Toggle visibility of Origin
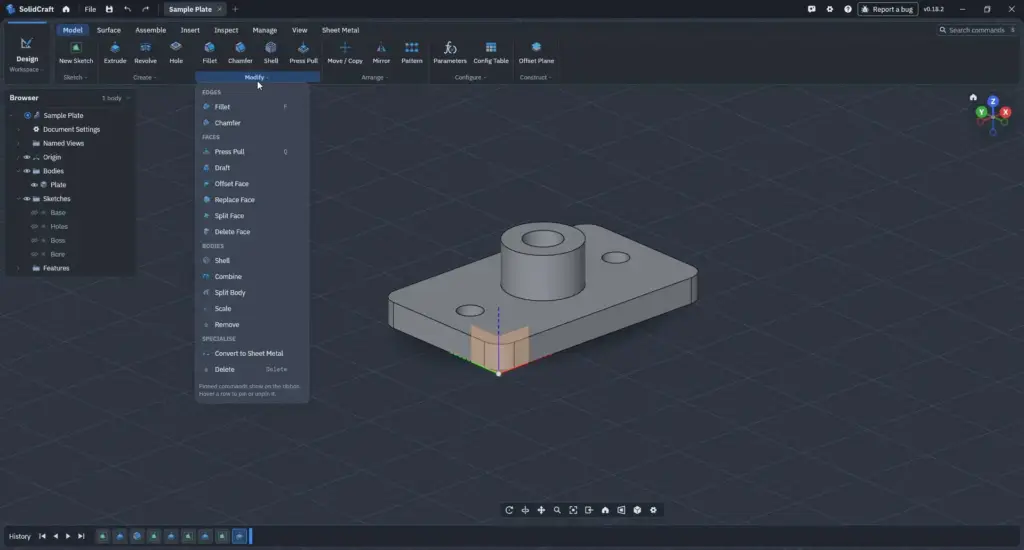1024x550 pixels. (27, 157)
